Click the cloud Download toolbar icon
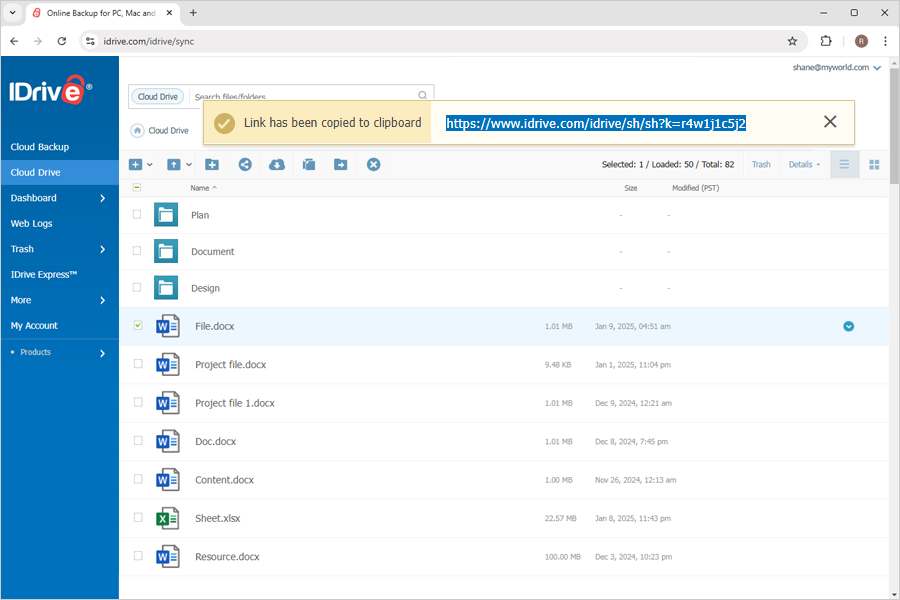The image size is (900, 600). click(277, 165)
